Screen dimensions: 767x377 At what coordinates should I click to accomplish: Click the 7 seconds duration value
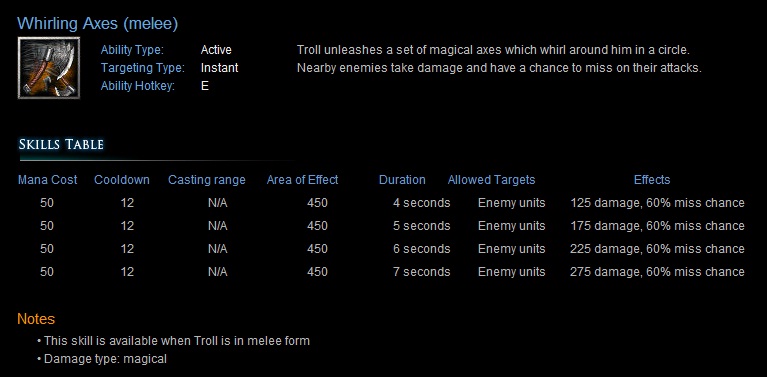(x=422, y=272)
